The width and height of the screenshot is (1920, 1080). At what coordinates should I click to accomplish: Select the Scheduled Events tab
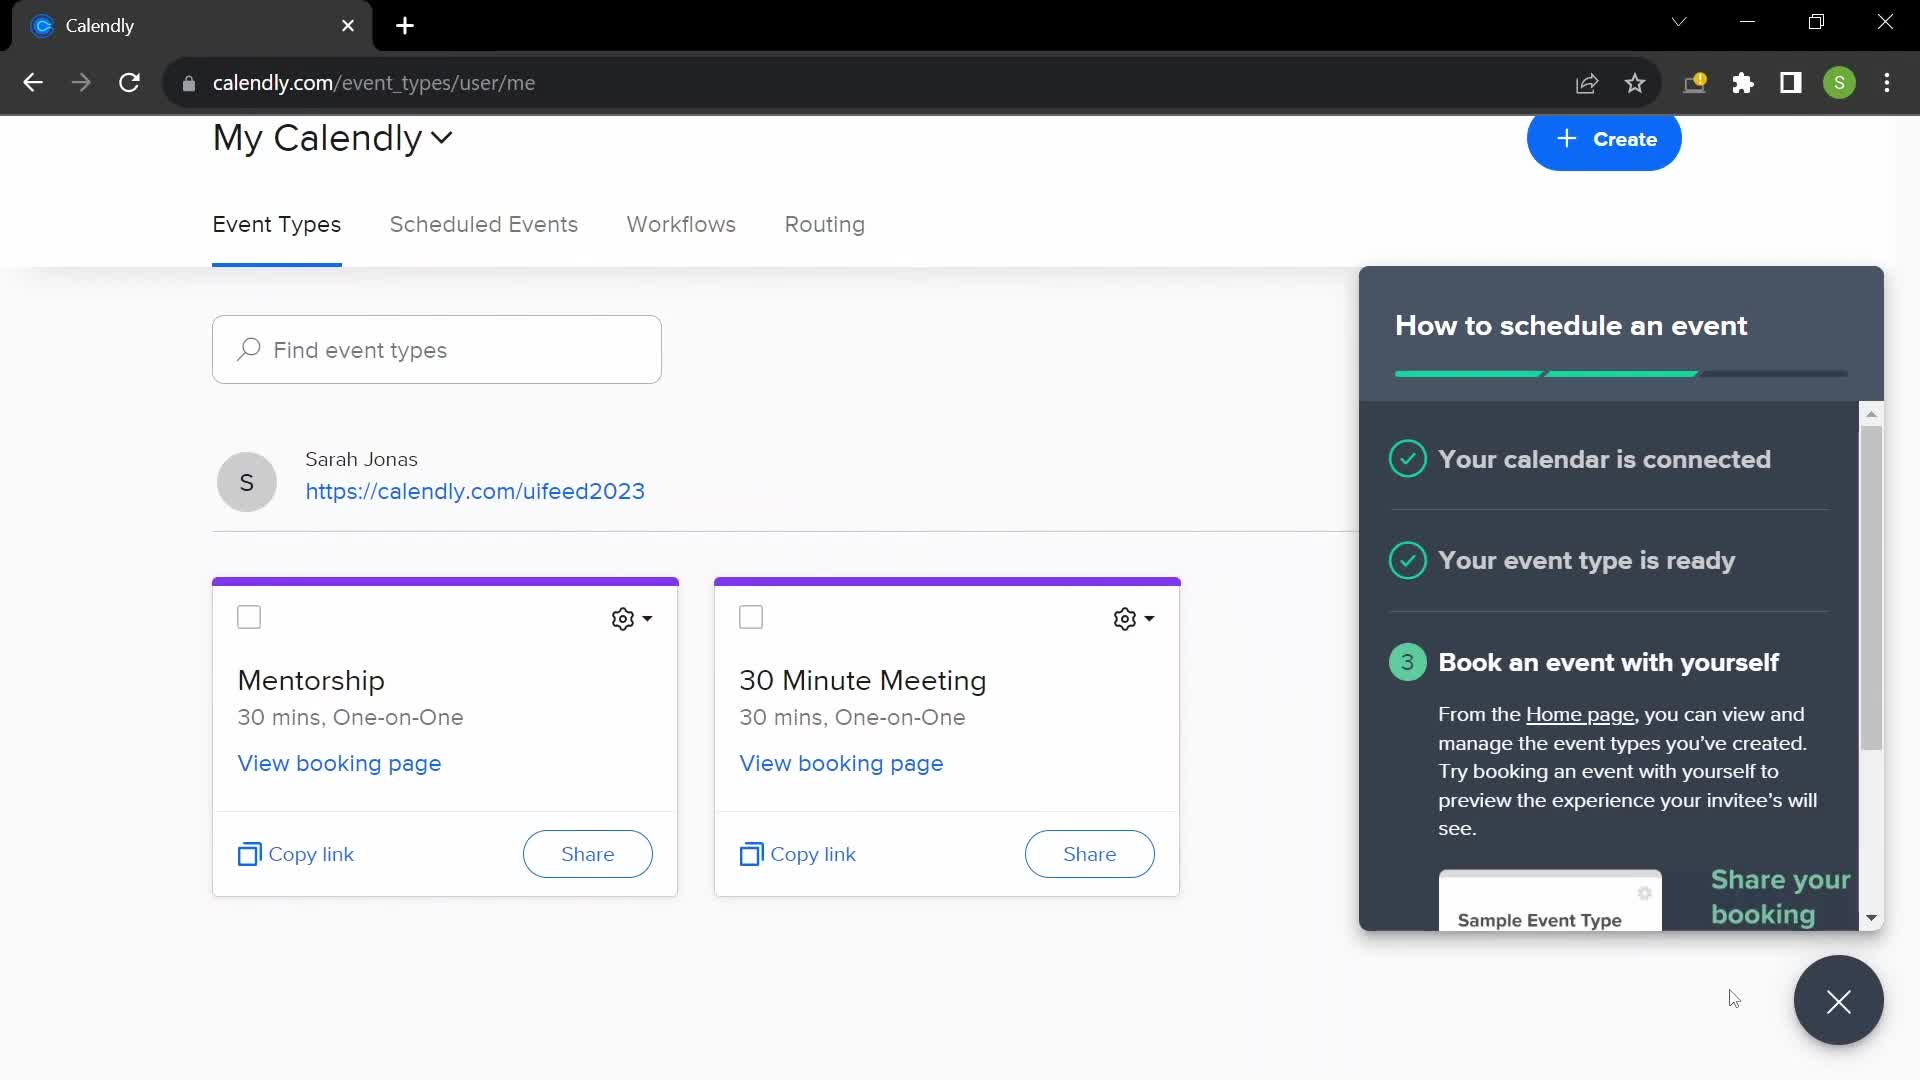pos(484,224)
